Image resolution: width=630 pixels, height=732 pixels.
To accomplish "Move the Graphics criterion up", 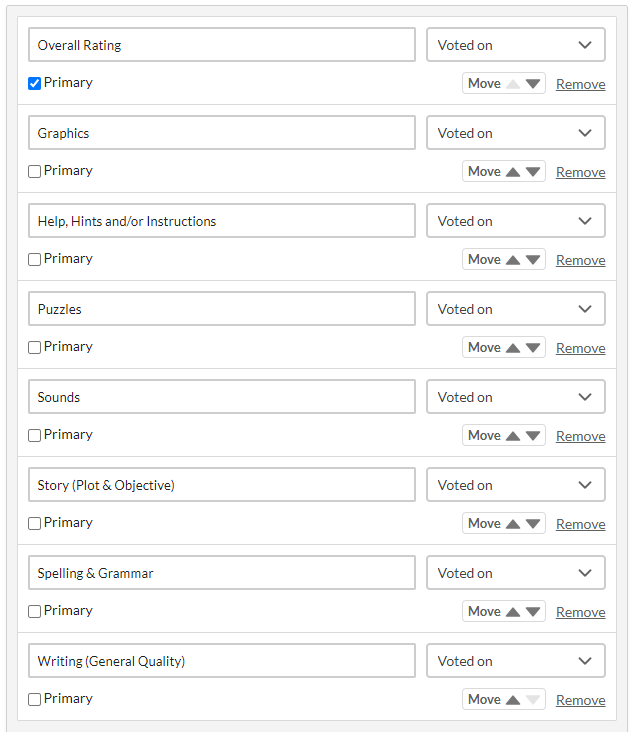I will click(x=513, y=172).
